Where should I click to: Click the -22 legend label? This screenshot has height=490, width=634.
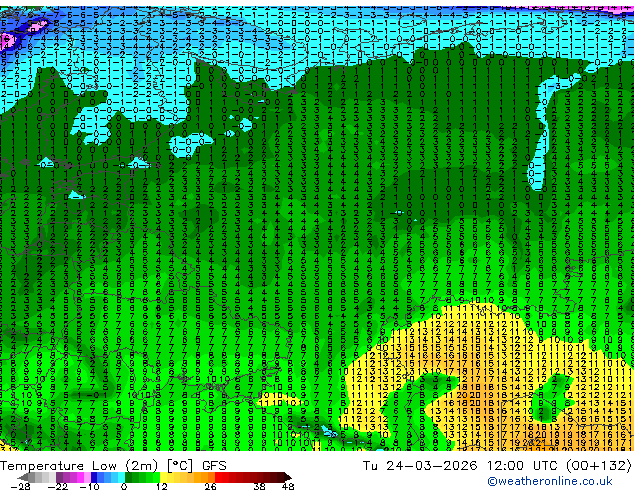(x=57, y=486)
